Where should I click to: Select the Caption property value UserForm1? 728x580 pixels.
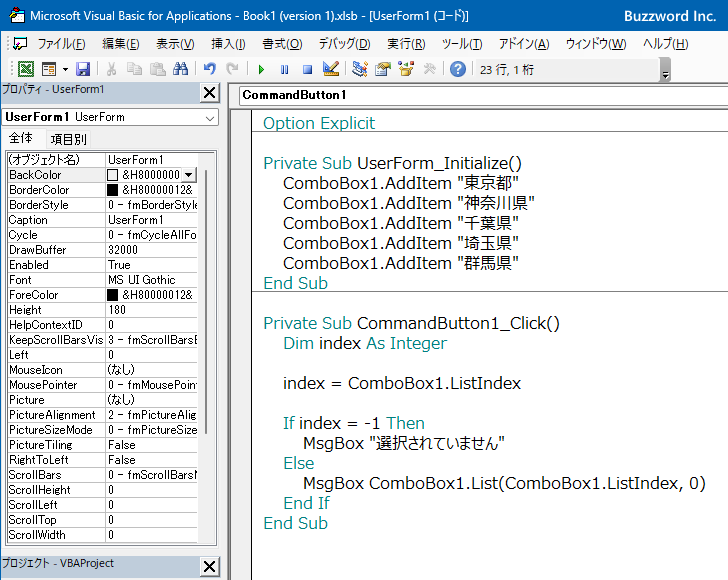pyautogui.click(x=152, y=220)
